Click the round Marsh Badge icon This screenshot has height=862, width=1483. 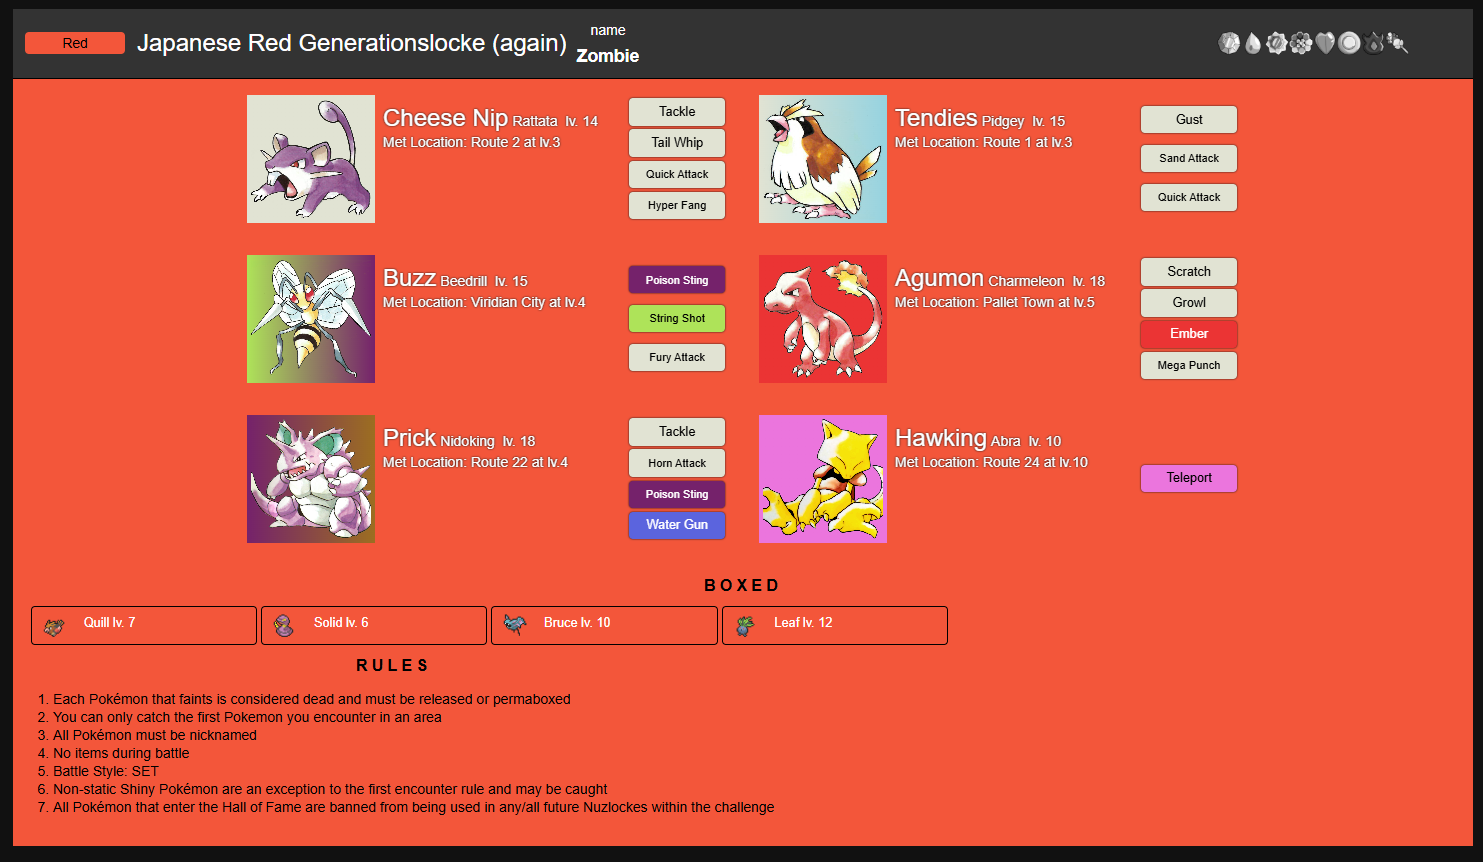coord(1349,43)
